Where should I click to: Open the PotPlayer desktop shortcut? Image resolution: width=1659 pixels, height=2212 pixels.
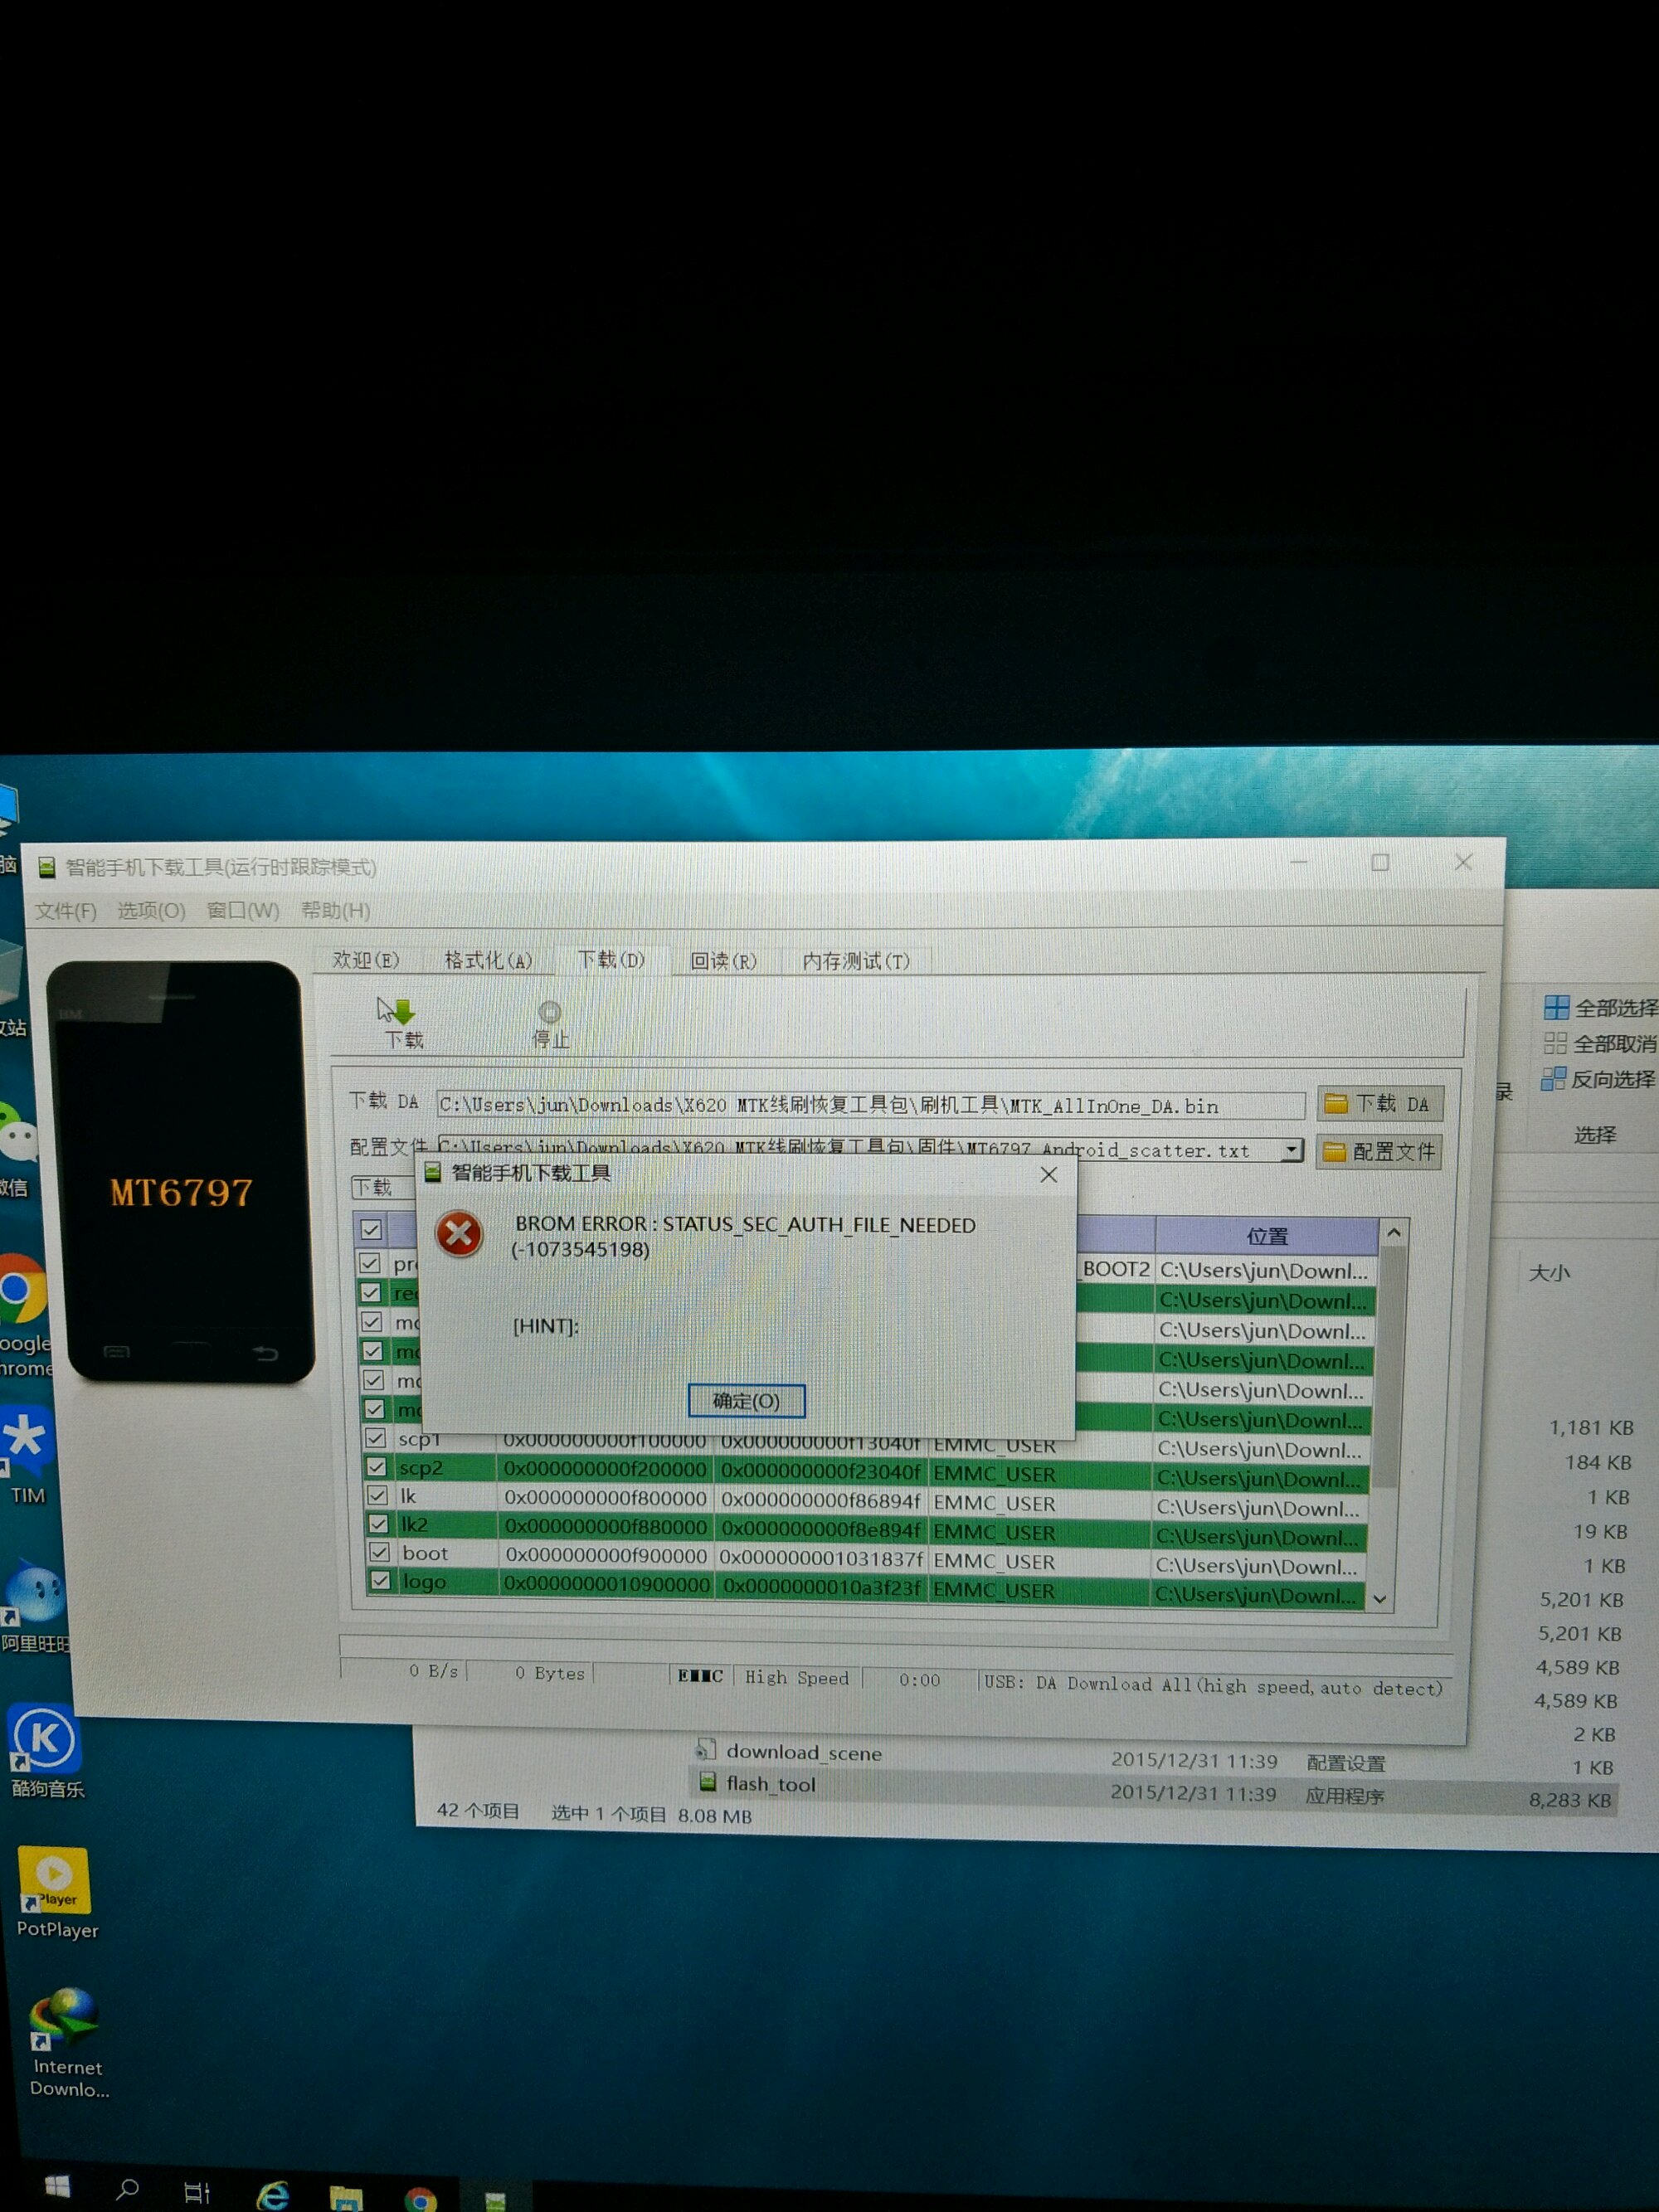55,1880
